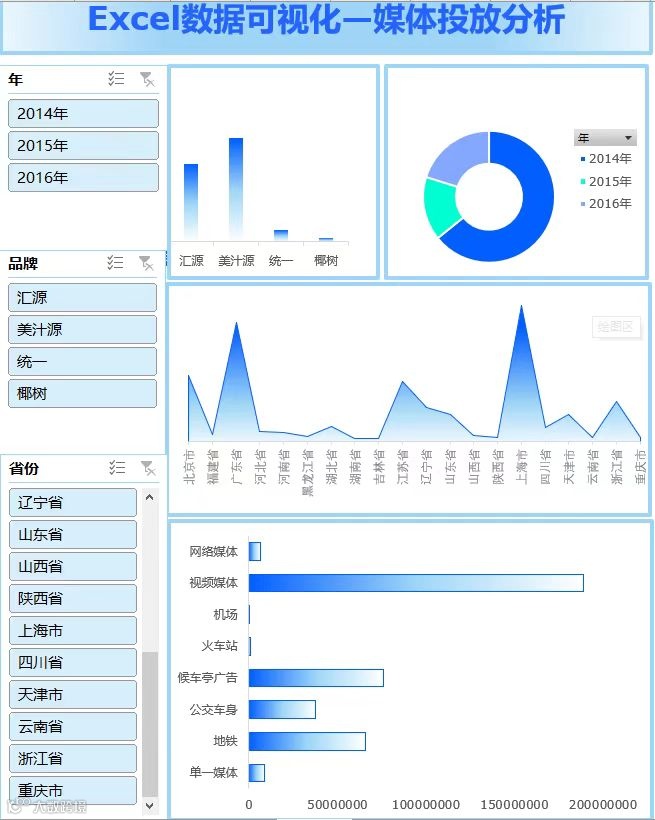Image resolution: width=655 pixels, height=820 pixels.
Task: Choose 陕西省 in province slicer
Action: pos(73,598)
